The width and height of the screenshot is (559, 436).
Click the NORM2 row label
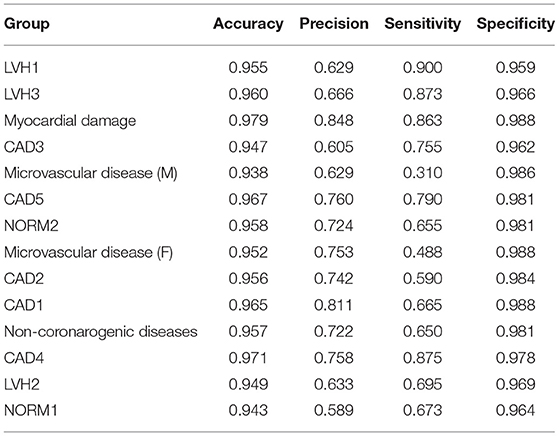click(x=31, y=226)
